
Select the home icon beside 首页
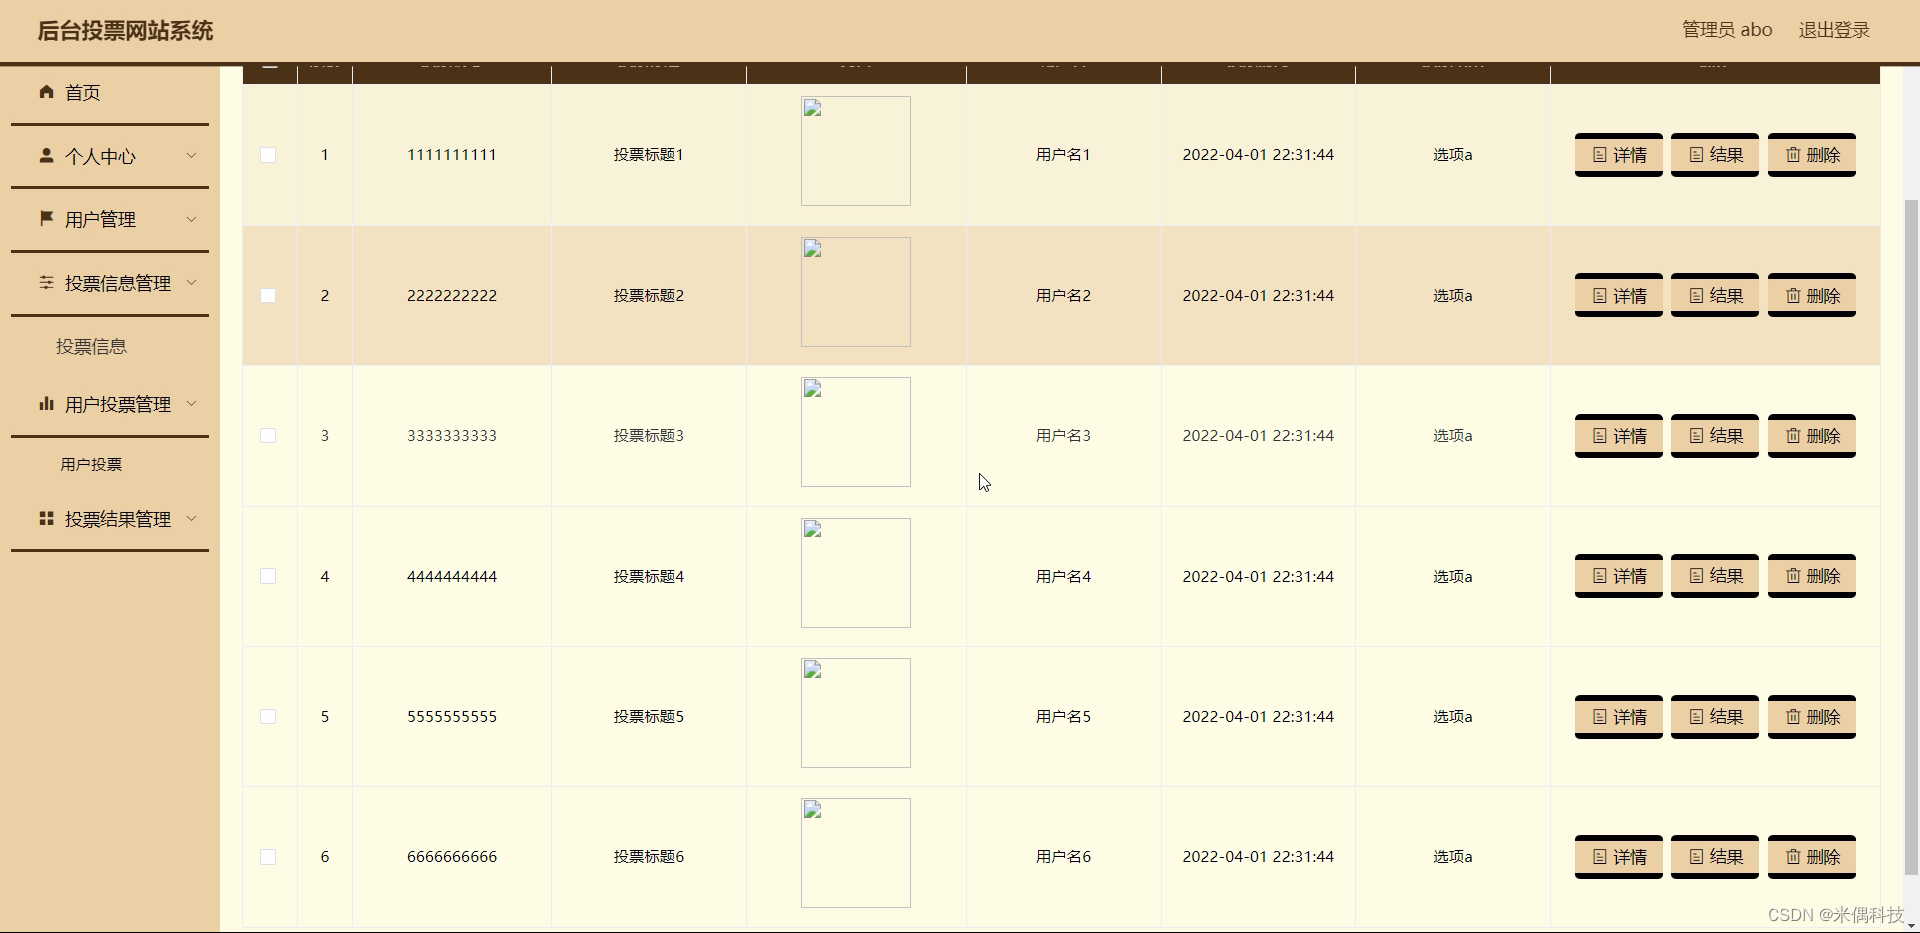pos(45,92)
